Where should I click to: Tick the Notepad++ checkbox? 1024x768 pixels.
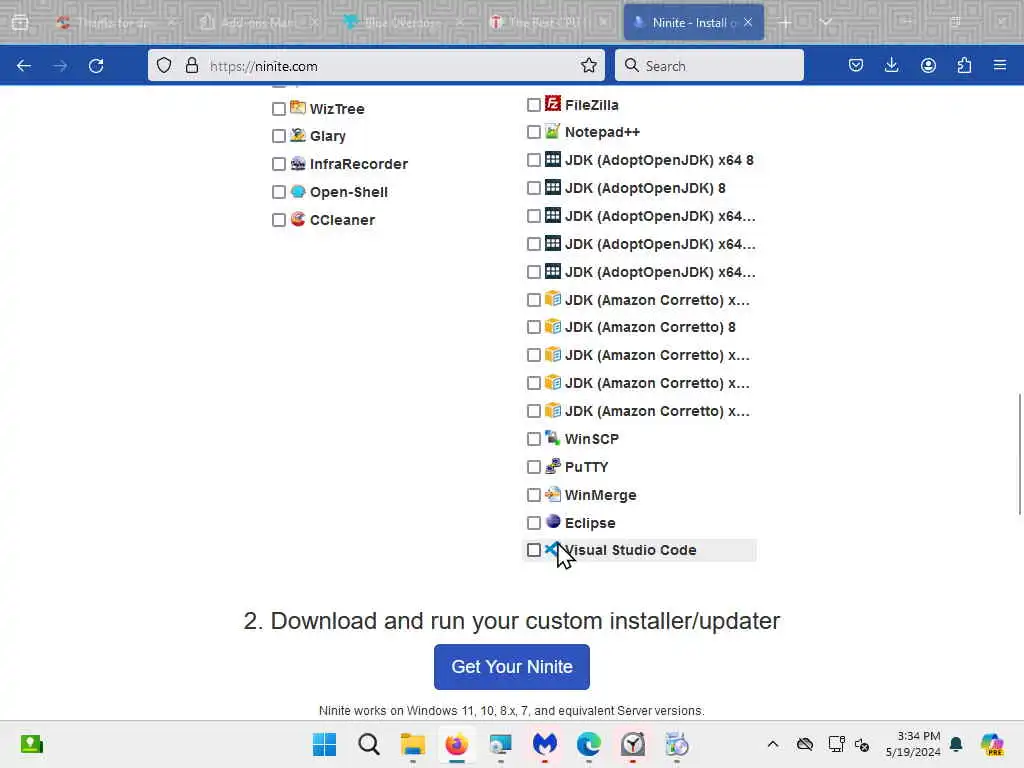pos(534,132)
